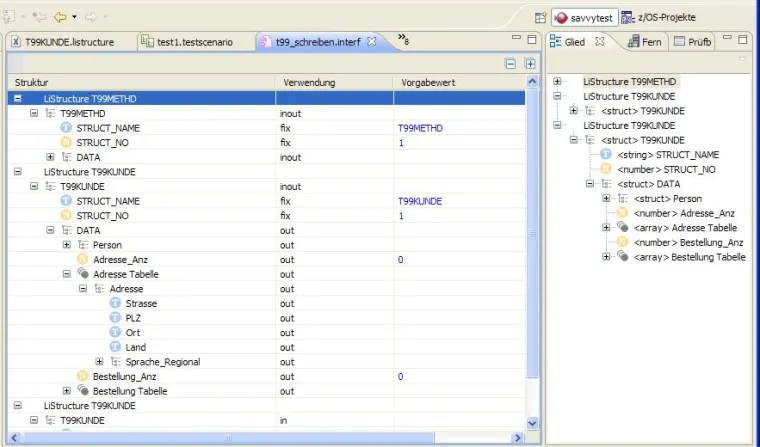Click the Gruppe icon beside Adresse Tabelle in editor
This screenshot has width=760, height=447.
coord(83,274)
